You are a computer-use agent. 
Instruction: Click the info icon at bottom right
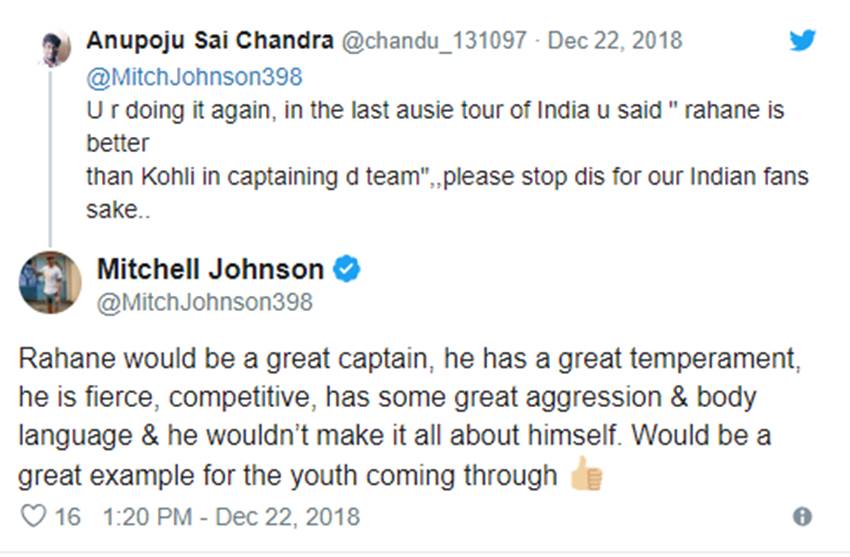[801, 516]
